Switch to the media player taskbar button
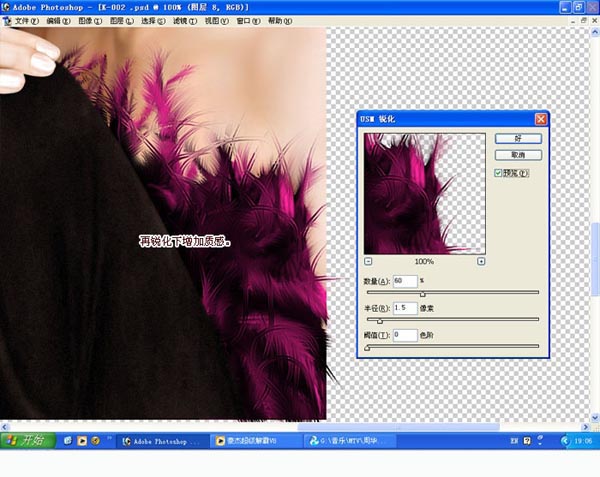Image resolution: width=600 pixels, height=477 pixels. tap(256, 441)
